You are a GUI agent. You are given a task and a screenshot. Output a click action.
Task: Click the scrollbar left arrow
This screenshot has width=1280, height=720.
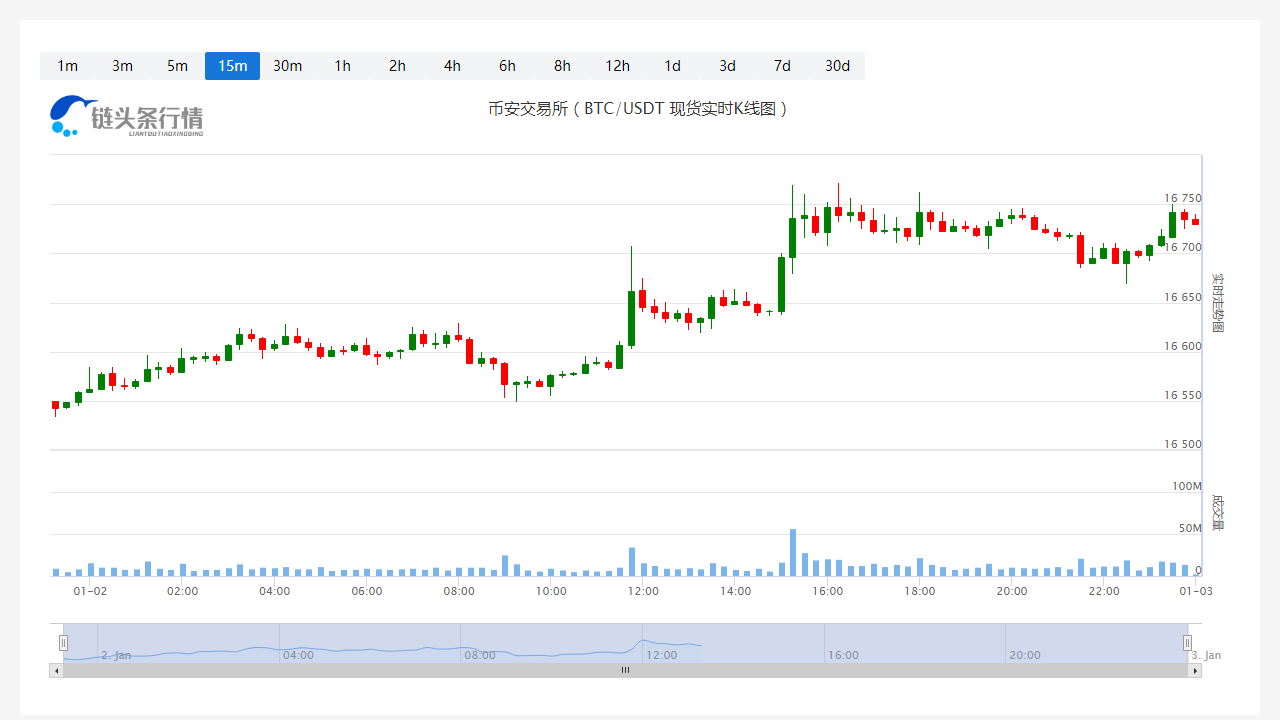[x=55, y=670]
